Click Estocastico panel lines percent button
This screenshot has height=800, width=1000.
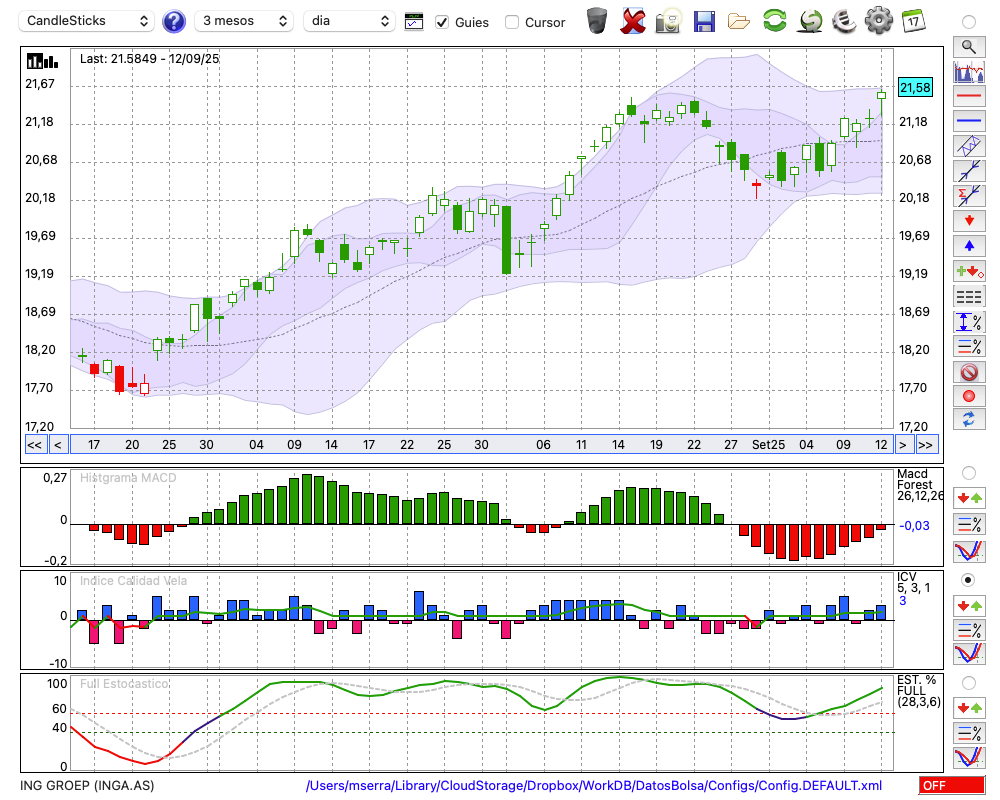pos(969,733)
